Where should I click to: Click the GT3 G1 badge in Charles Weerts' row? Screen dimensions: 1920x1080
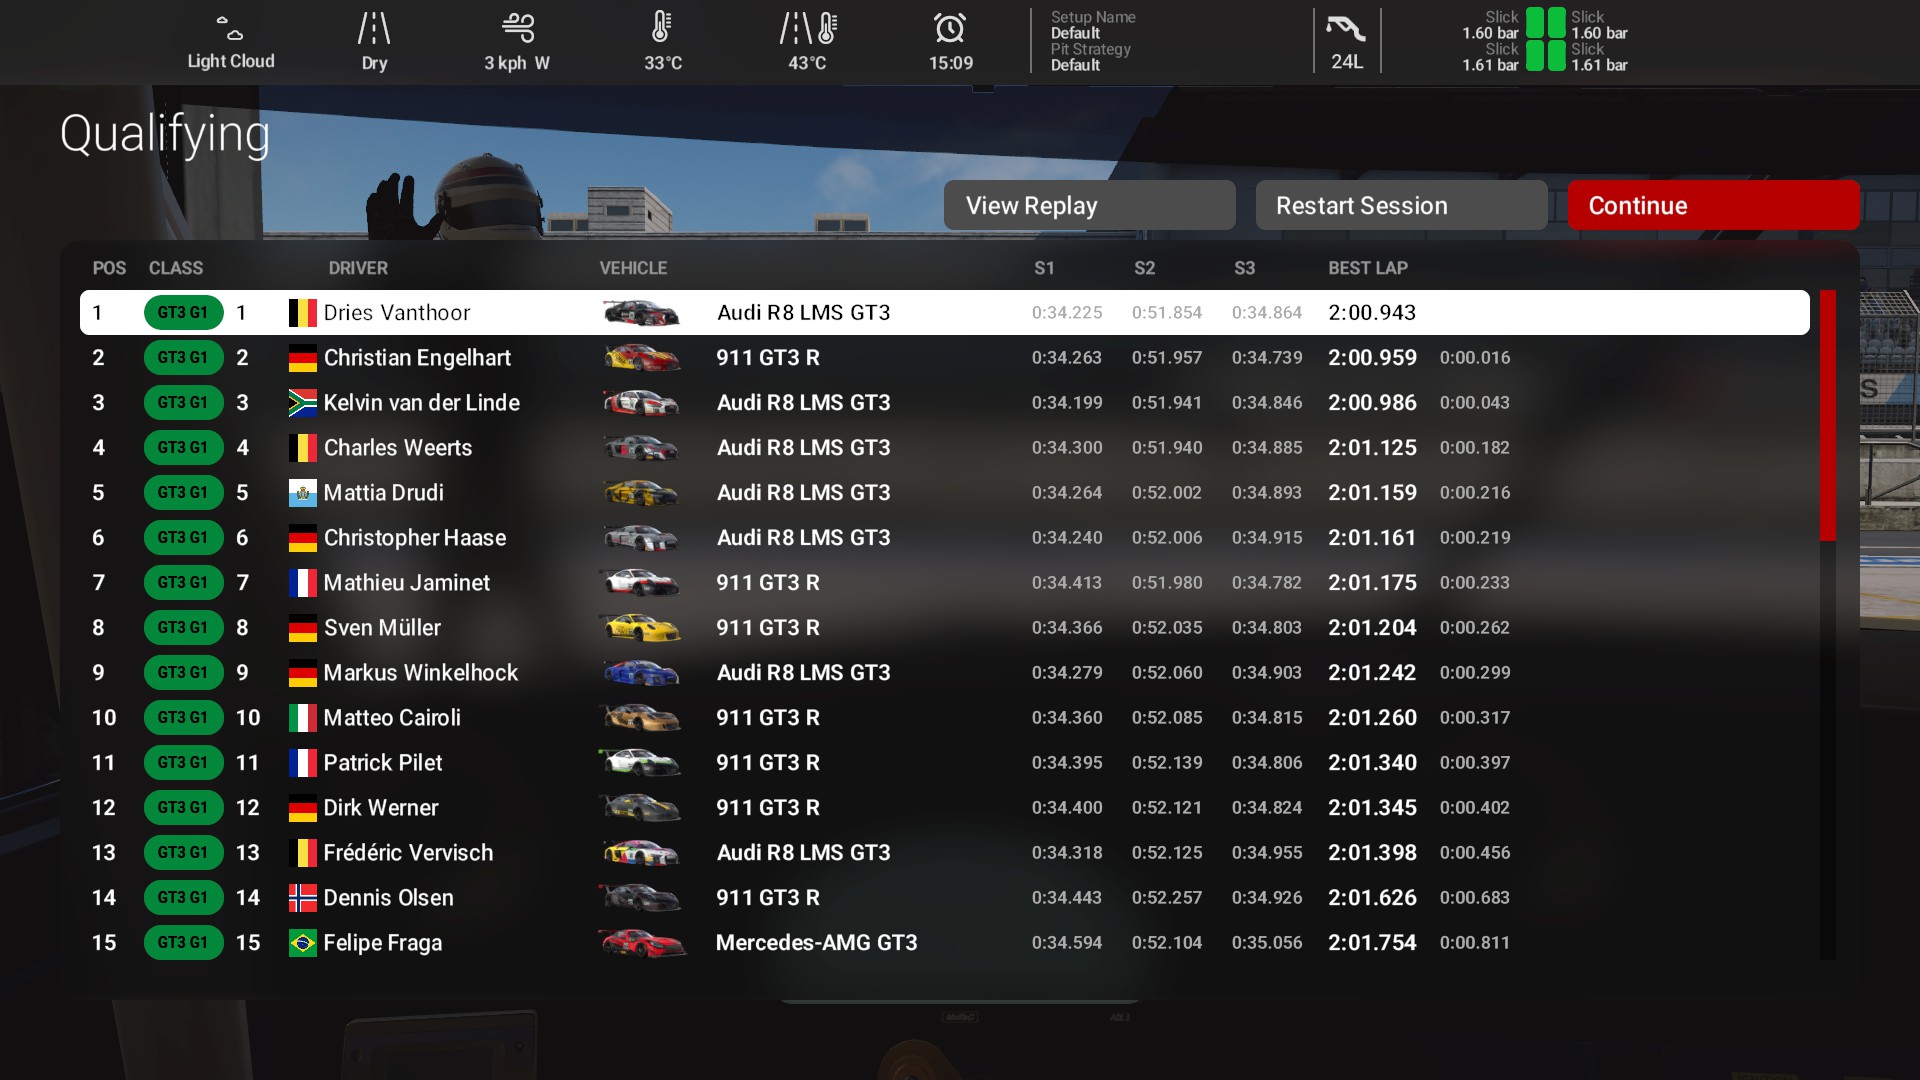[x=183, y=447]
